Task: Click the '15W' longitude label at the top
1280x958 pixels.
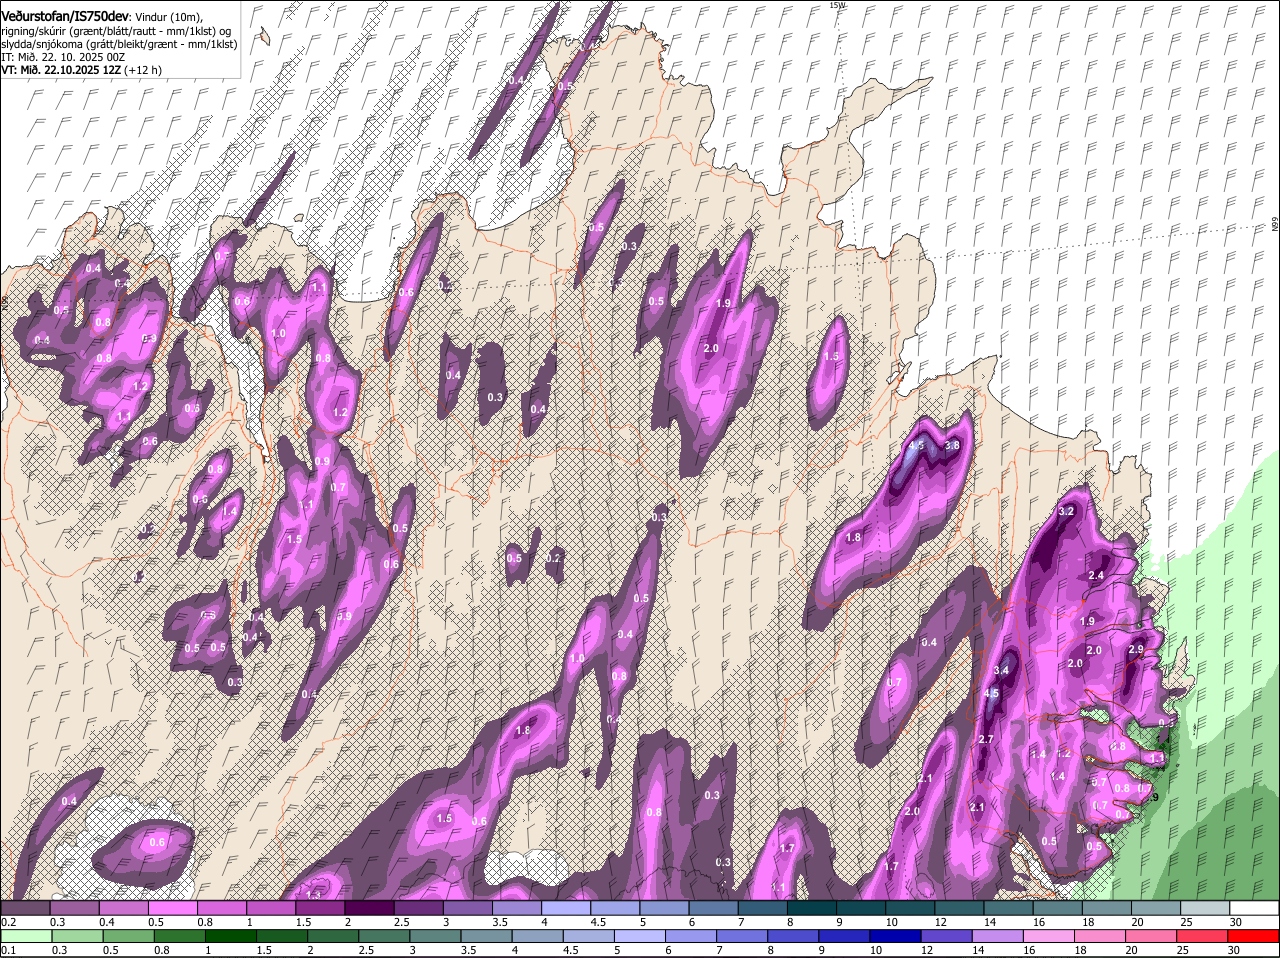Action: [837, 5]
